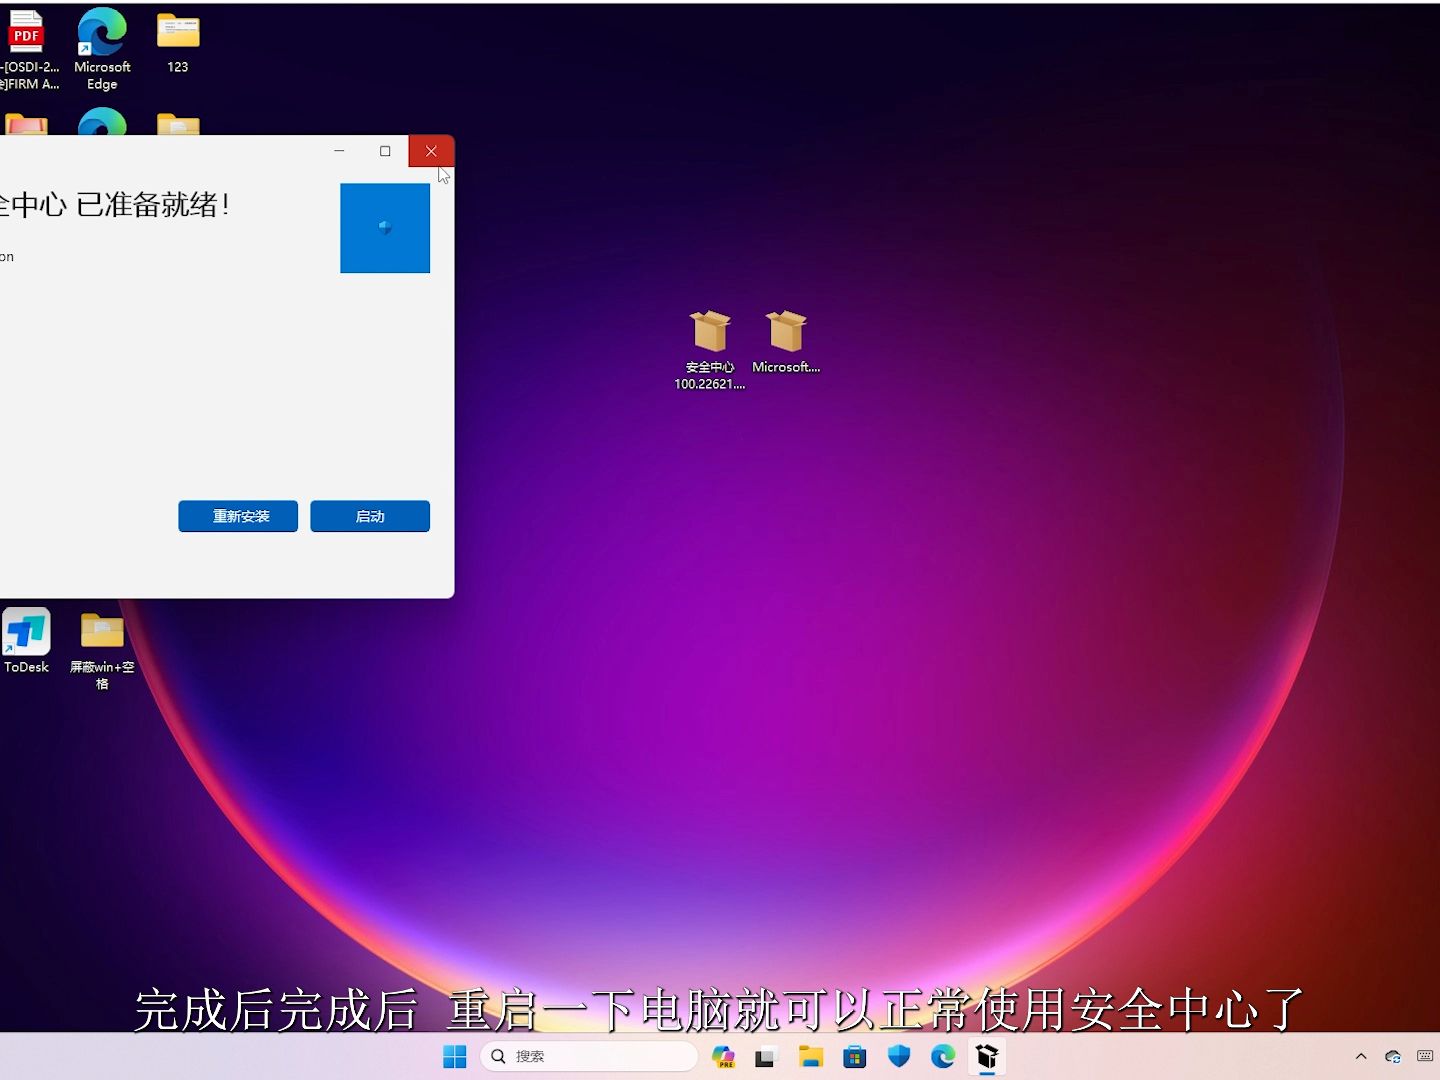Launch Security Center via the 启动 button
1440x1080 pixels.
point(370,516)
